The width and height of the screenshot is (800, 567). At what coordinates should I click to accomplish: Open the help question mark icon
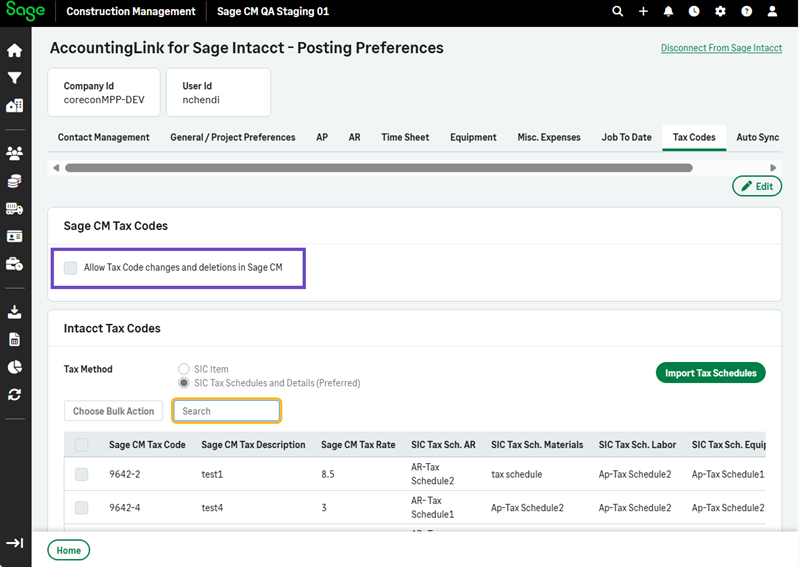(x=746, y=11)
